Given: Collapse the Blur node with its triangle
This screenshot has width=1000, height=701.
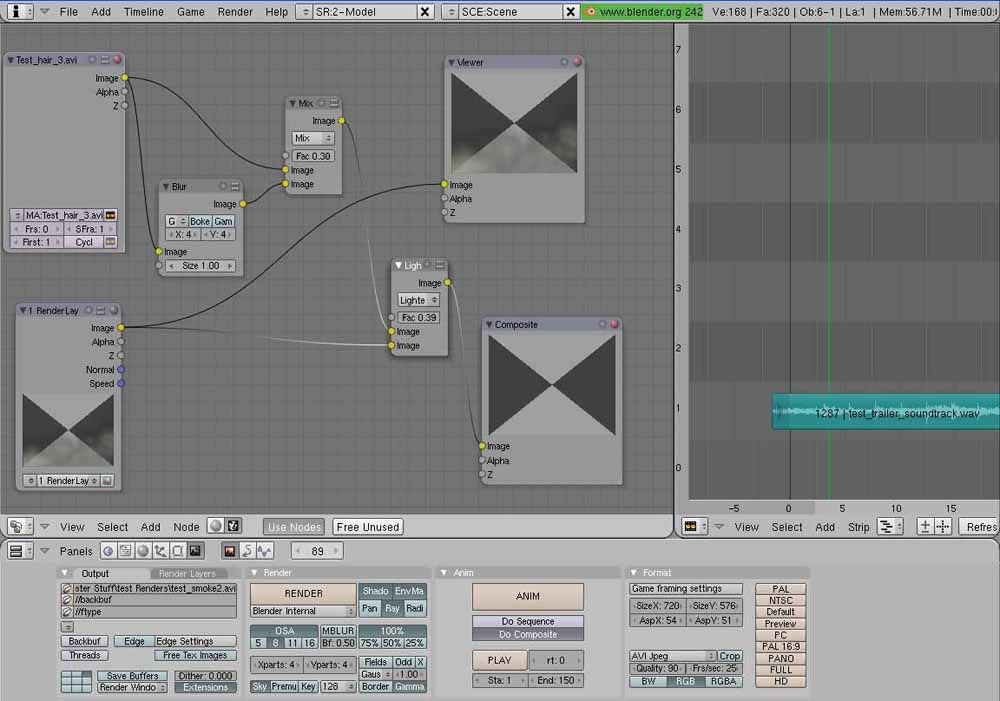Looking at the screenshot, I should click(x=166, y=187).
